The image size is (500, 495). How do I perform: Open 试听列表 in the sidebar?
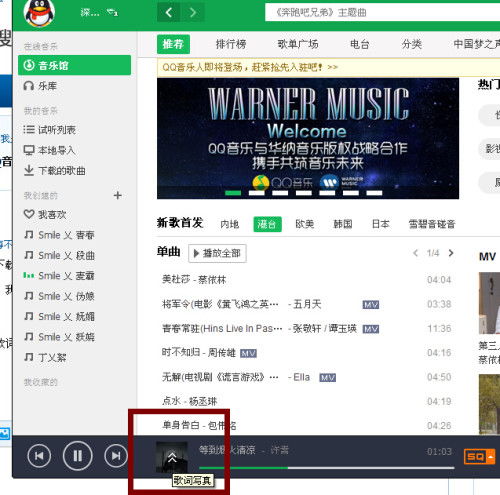tap(49, 130)
